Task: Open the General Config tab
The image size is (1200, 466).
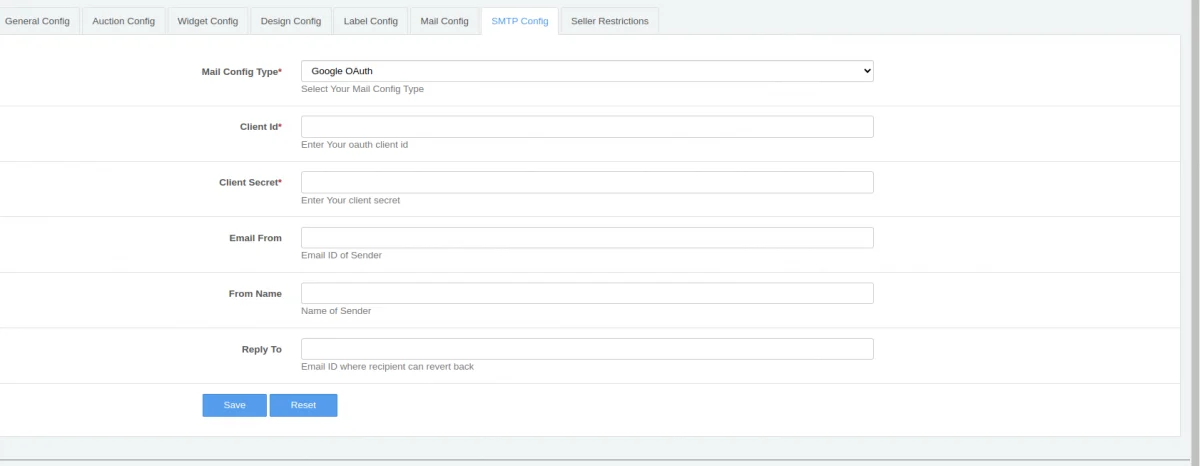Action: (37, 21)
